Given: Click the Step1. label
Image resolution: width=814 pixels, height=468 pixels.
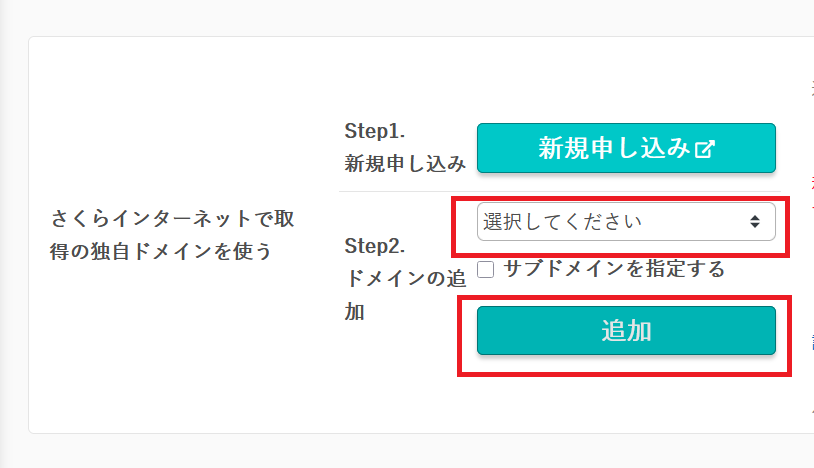Looking at the screenshot, I should pyautogui.click(x=374, y=131).
